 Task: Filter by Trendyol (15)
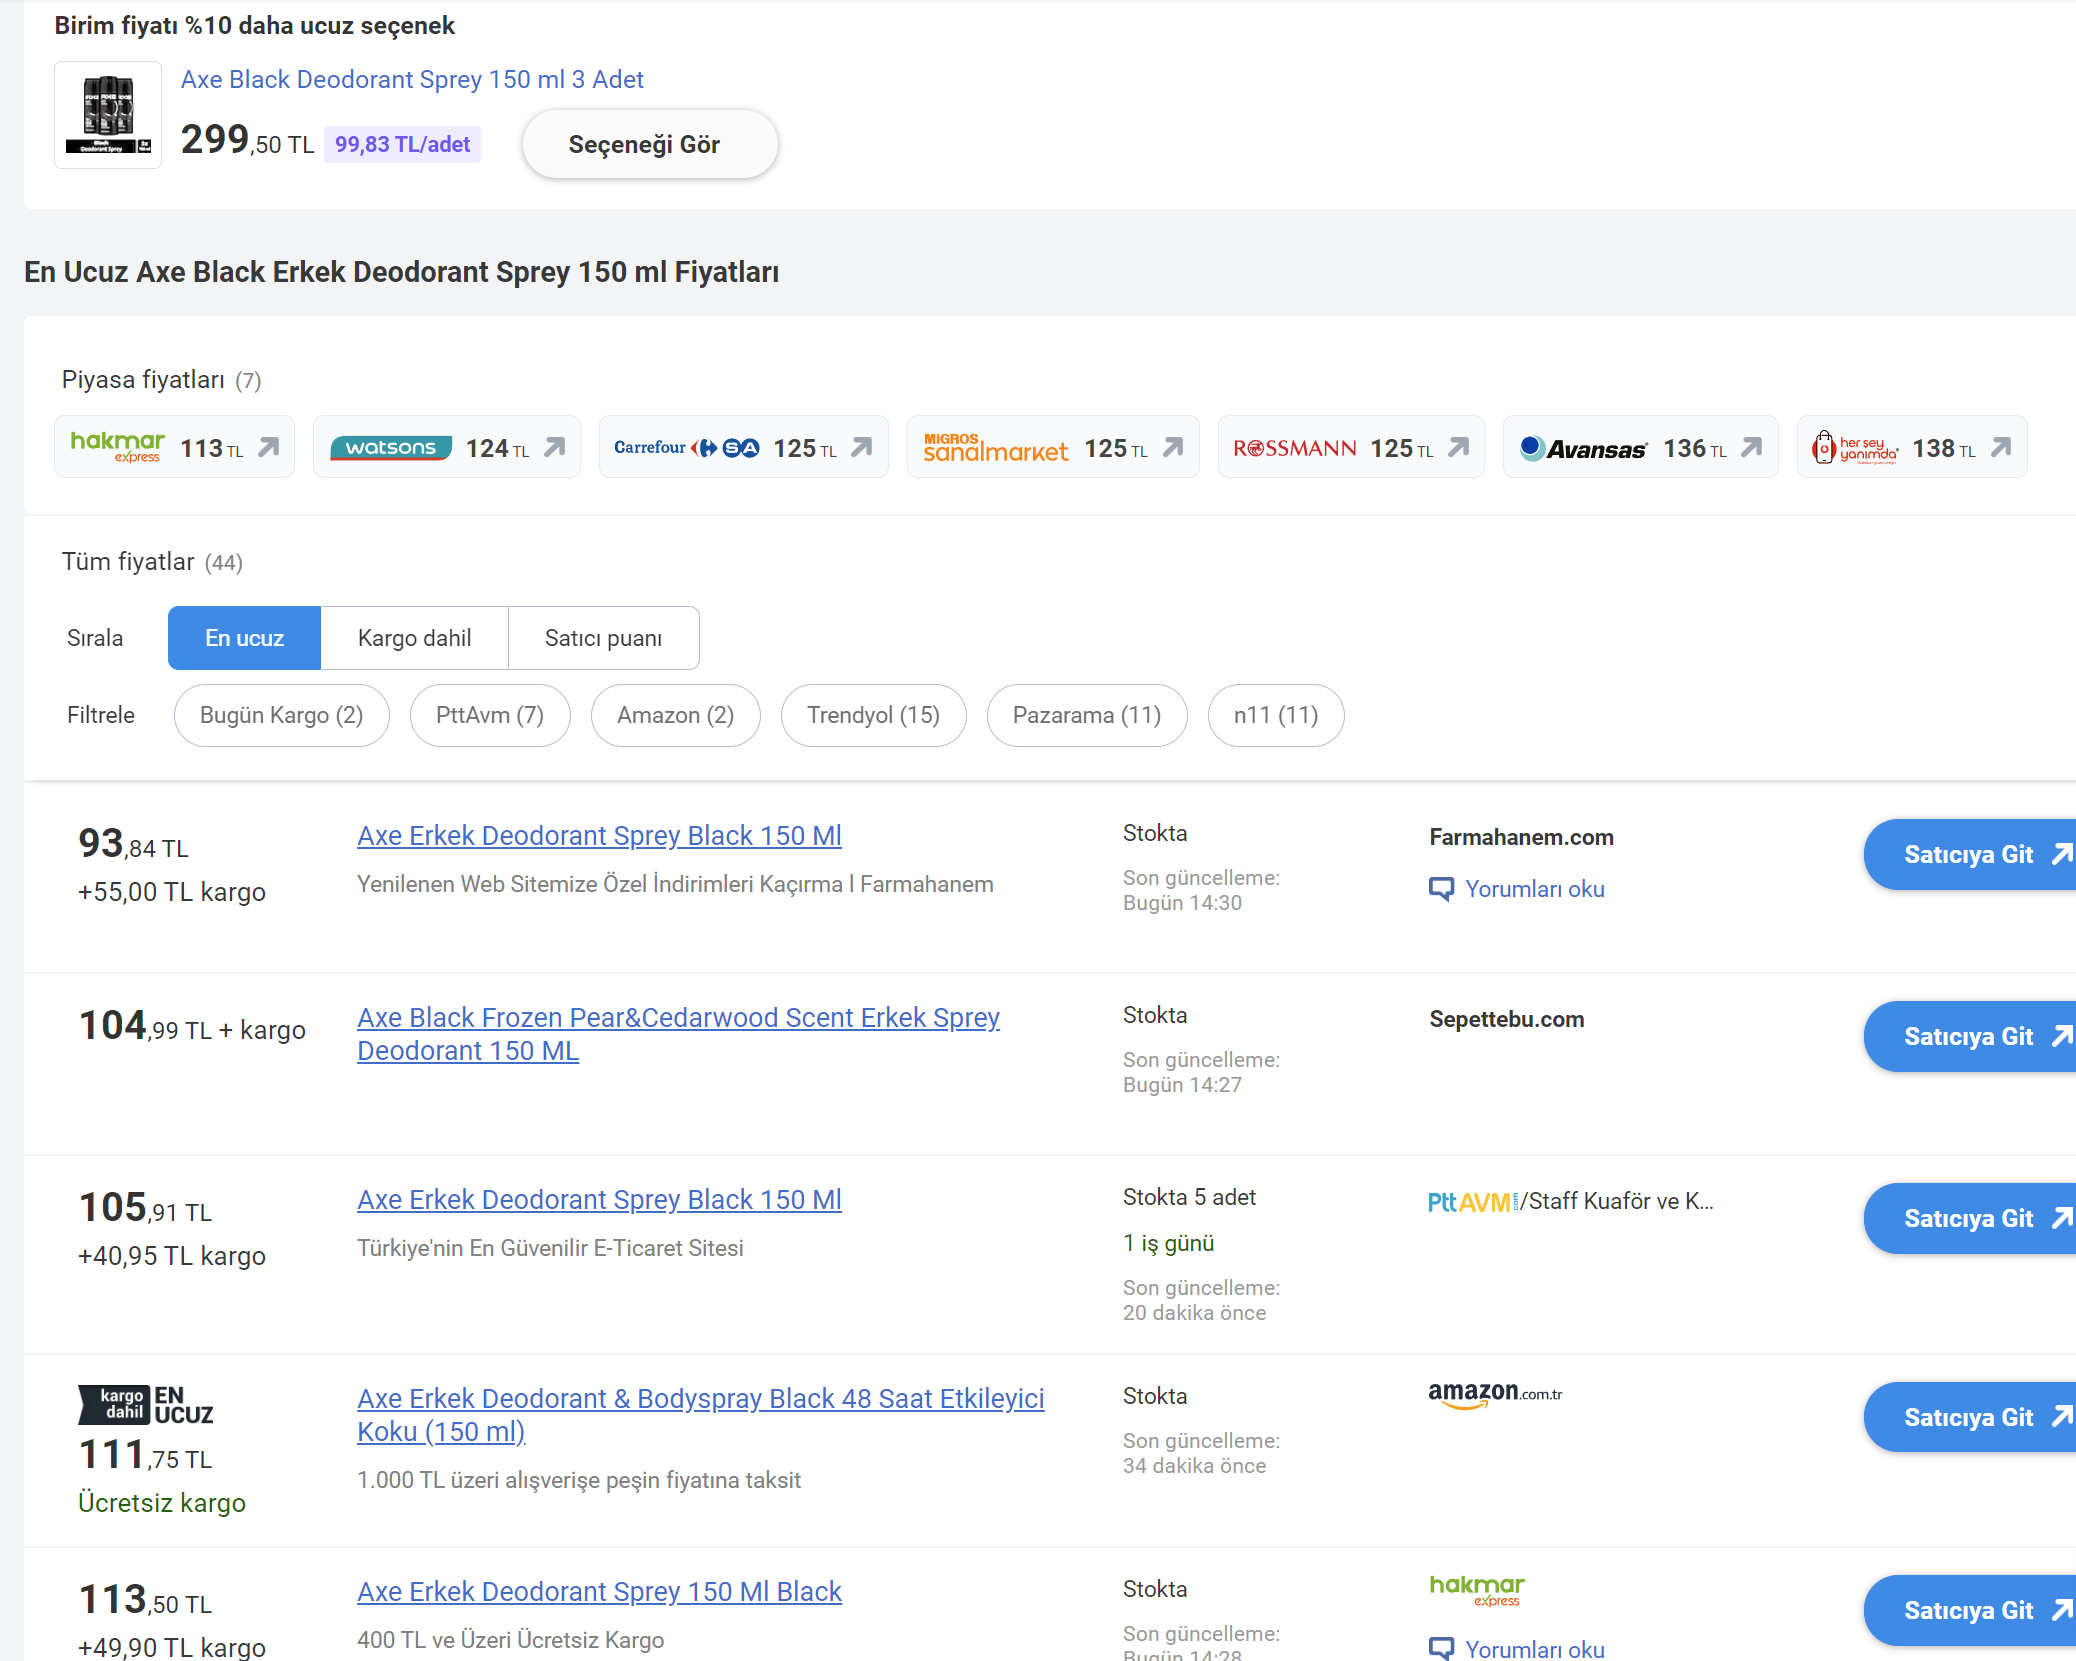[873, 715]
